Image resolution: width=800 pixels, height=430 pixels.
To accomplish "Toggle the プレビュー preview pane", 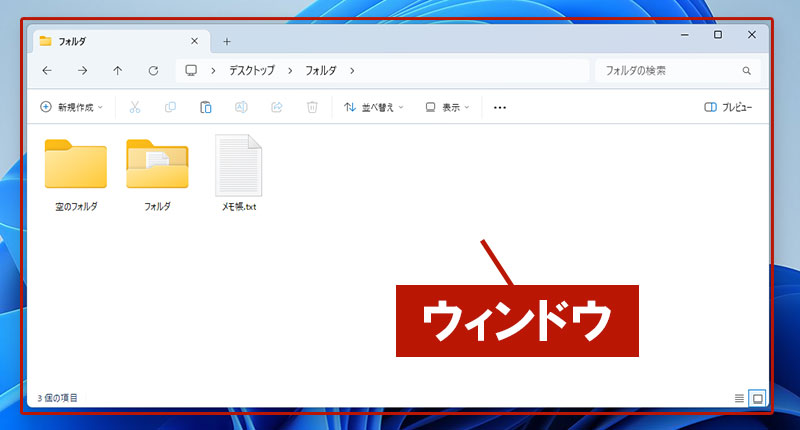I will pyautogui.click(x=728, y=107).
